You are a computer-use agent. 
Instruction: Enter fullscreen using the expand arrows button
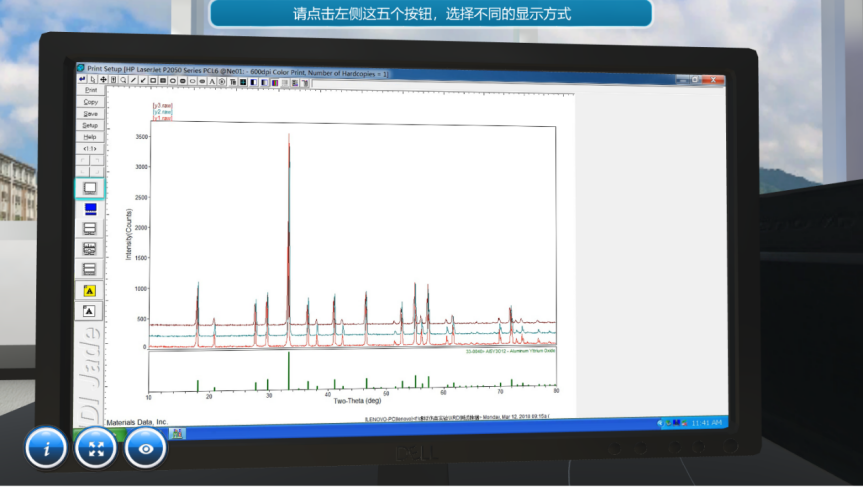(x=96, y=448)
